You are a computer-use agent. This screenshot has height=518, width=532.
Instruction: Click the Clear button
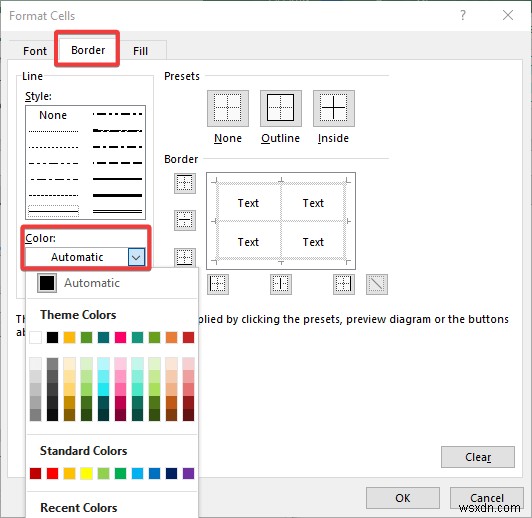[478, 457]
